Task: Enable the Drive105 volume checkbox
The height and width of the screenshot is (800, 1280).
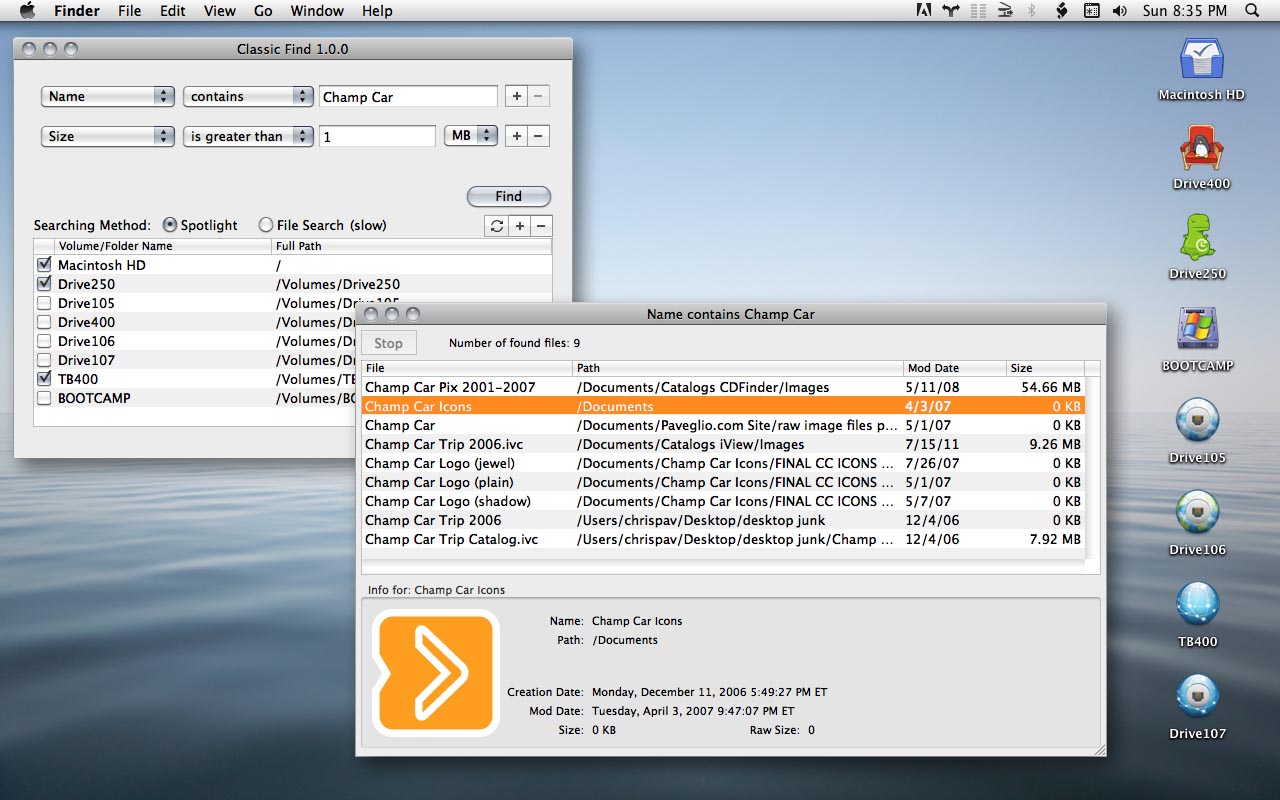Action: tap(44, 303)
